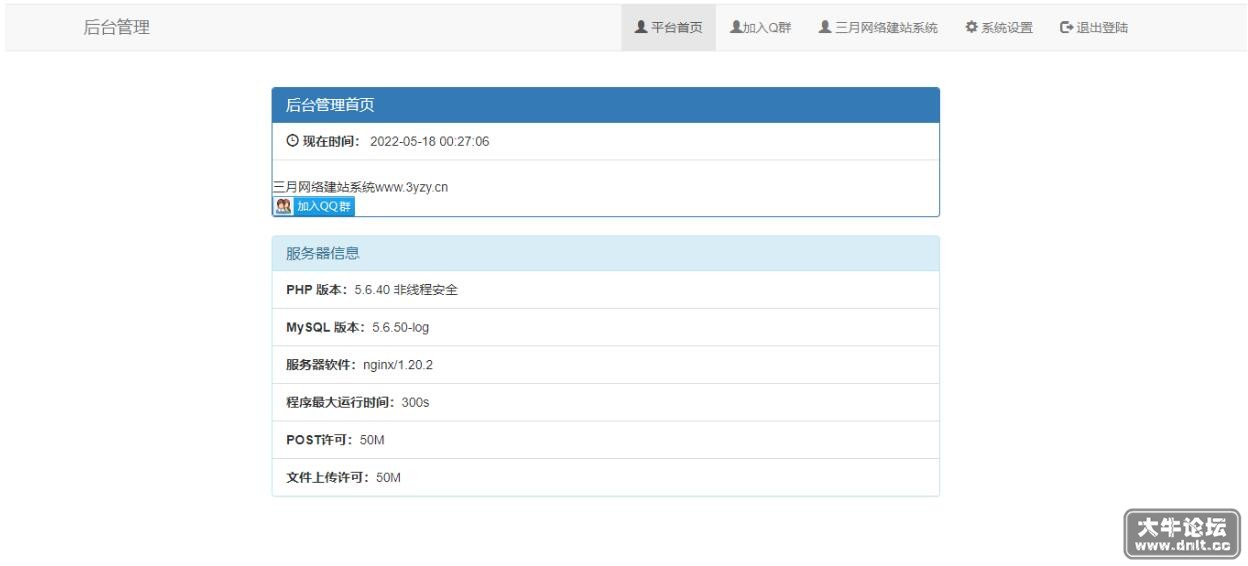1248x566 pixels.
Task: Open the 加入Q群 nav item
Action: tap(760, 28)
